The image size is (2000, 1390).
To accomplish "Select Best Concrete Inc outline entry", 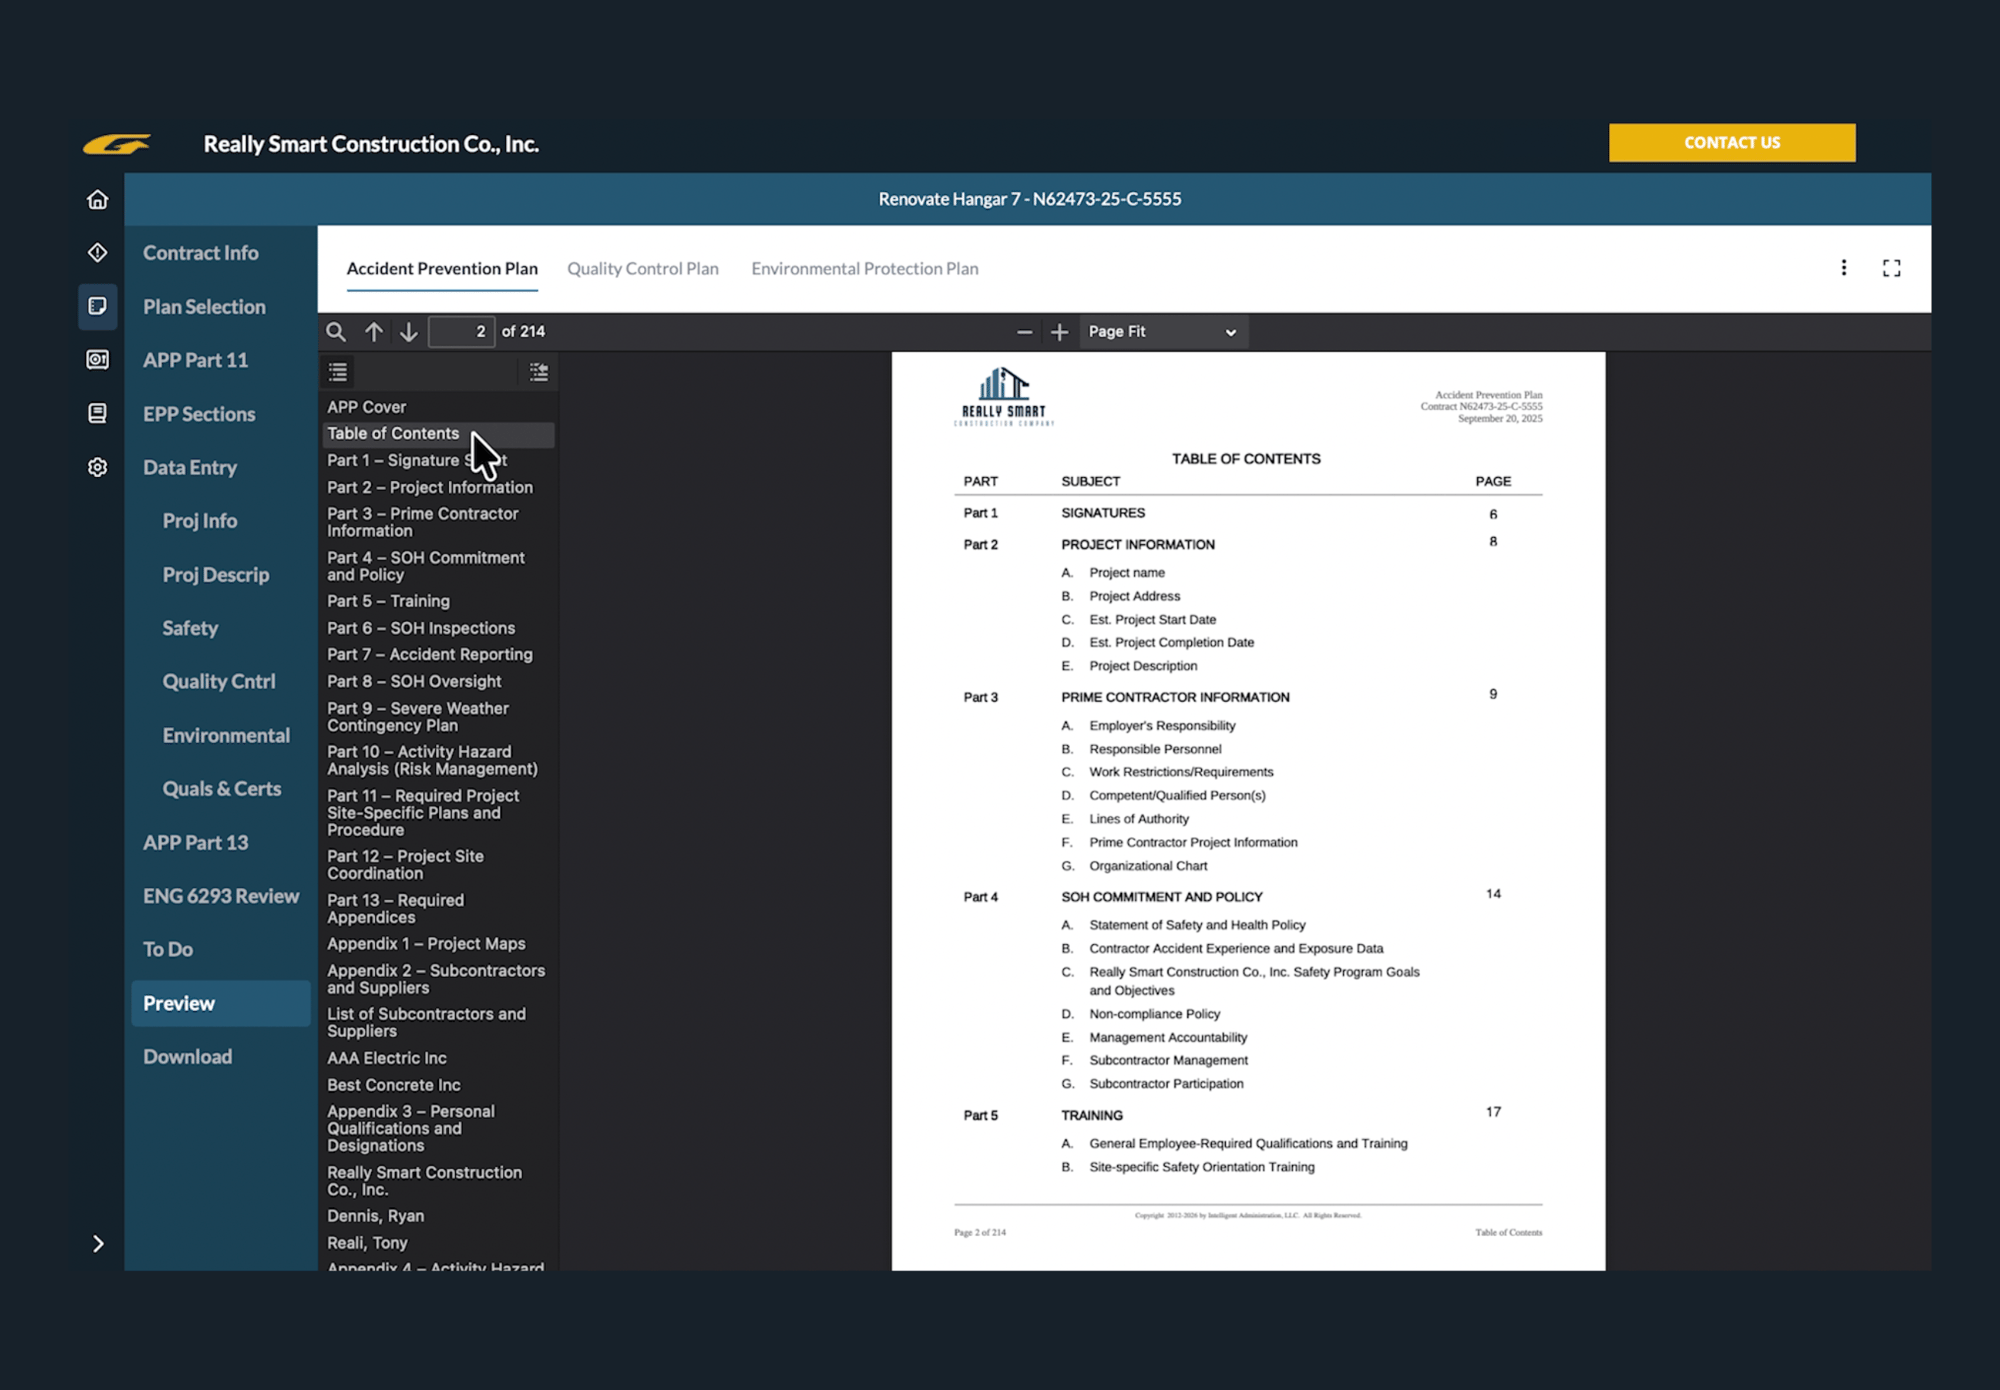I will [x=394, y=1085].
